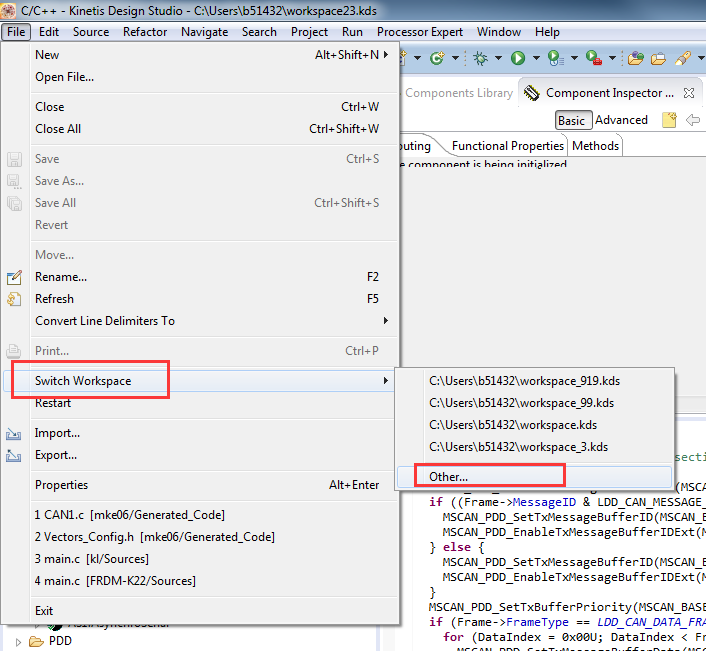The height and width of the screenshot is (651, 706).
Task: Select workspace_3.kds from submenu
Action: (x=534, y=447)
